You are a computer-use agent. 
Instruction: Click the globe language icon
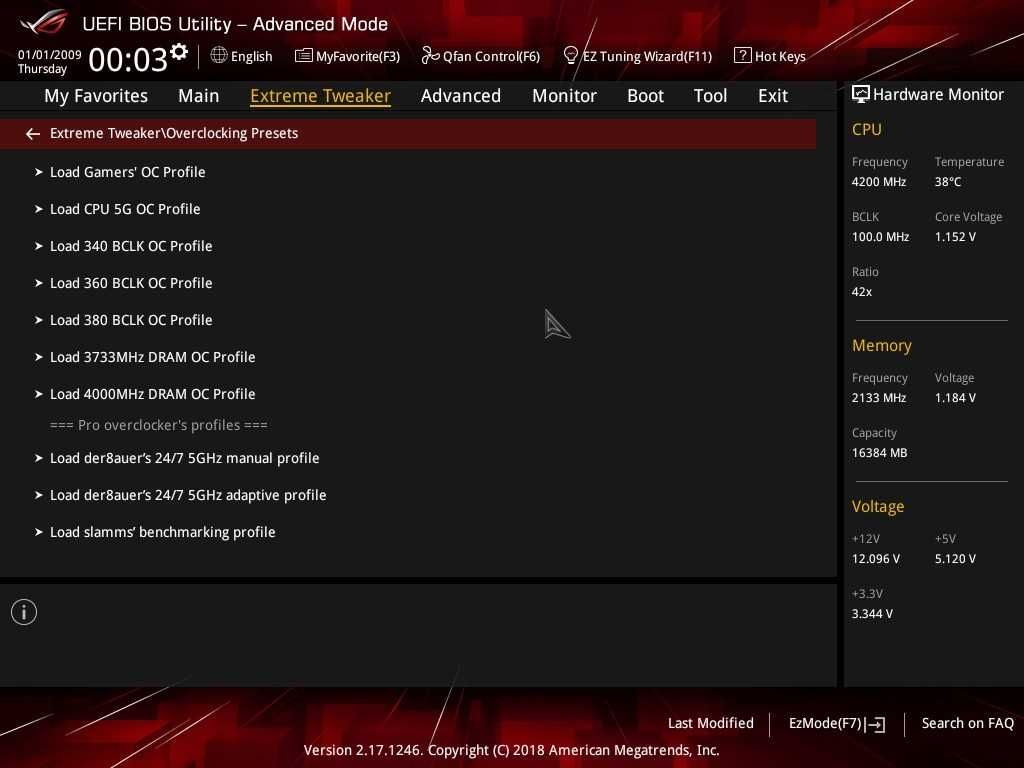click(219, 56)
